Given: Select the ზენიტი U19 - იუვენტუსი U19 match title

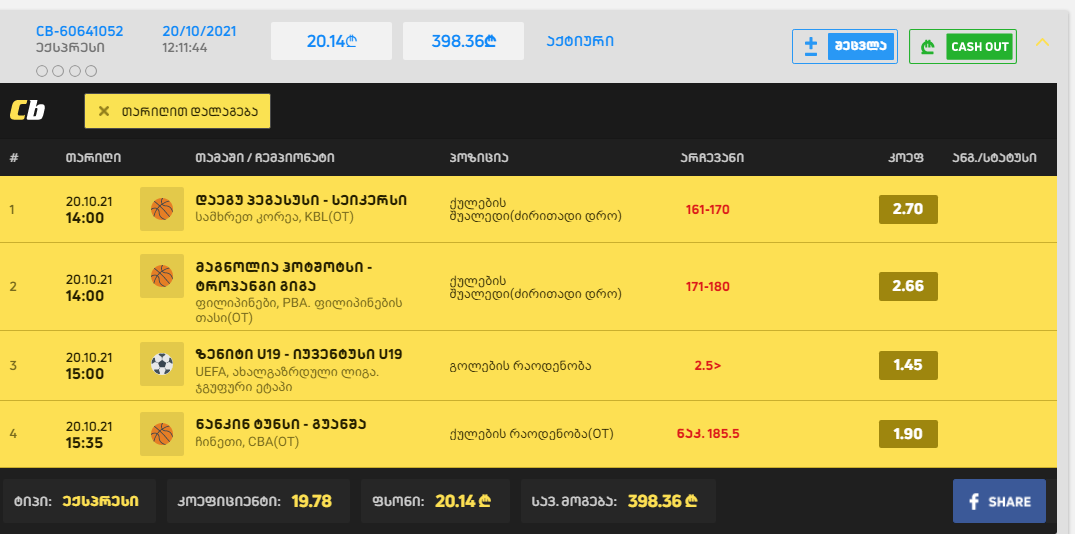Looking at the screenshot, I should [298, 354].
